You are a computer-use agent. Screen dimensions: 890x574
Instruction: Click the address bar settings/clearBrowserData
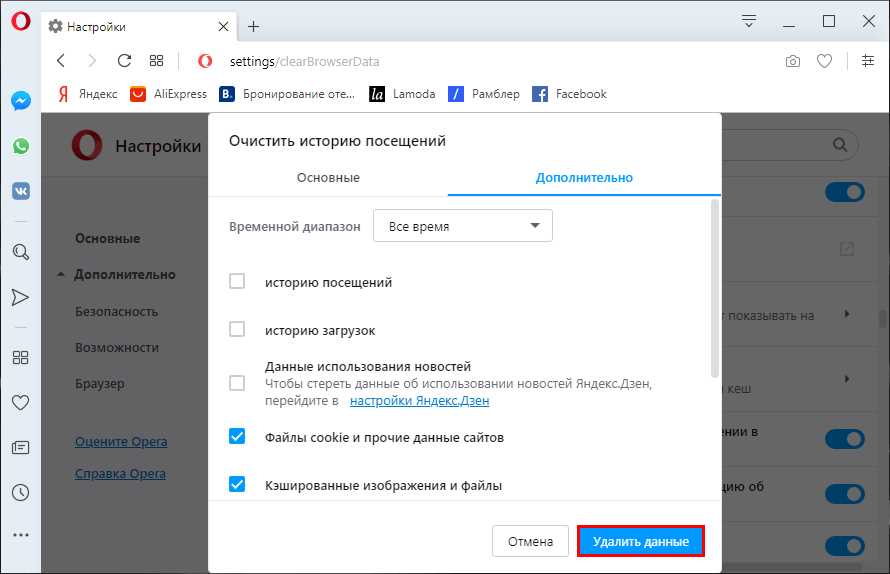coord(304,61)
